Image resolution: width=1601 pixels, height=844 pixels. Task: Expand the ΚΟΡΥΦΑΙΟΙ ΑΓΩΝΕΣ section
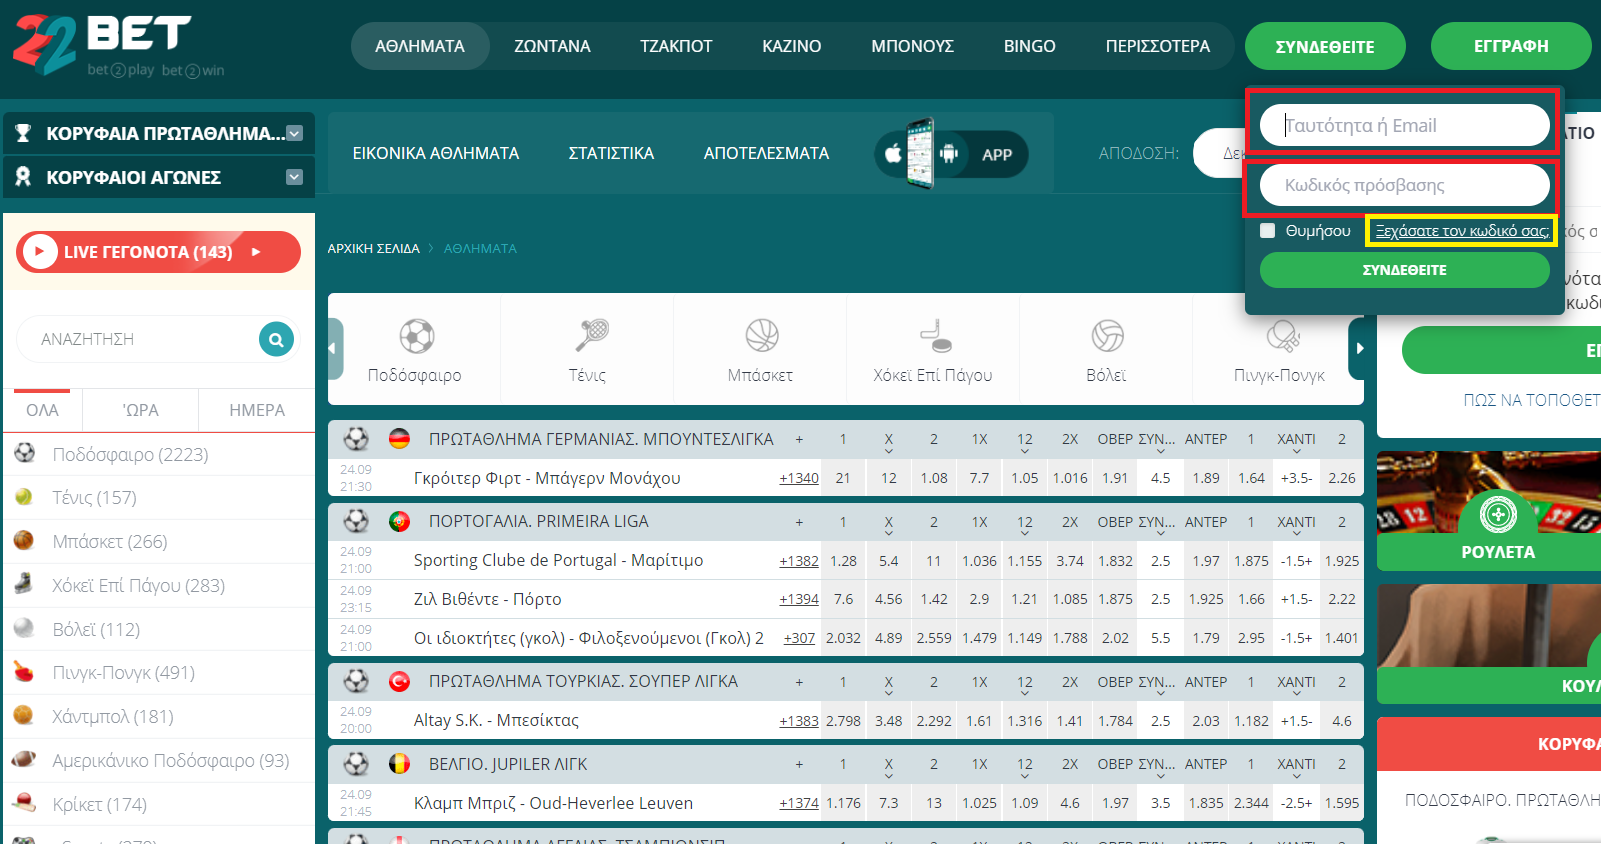[295, 177]
